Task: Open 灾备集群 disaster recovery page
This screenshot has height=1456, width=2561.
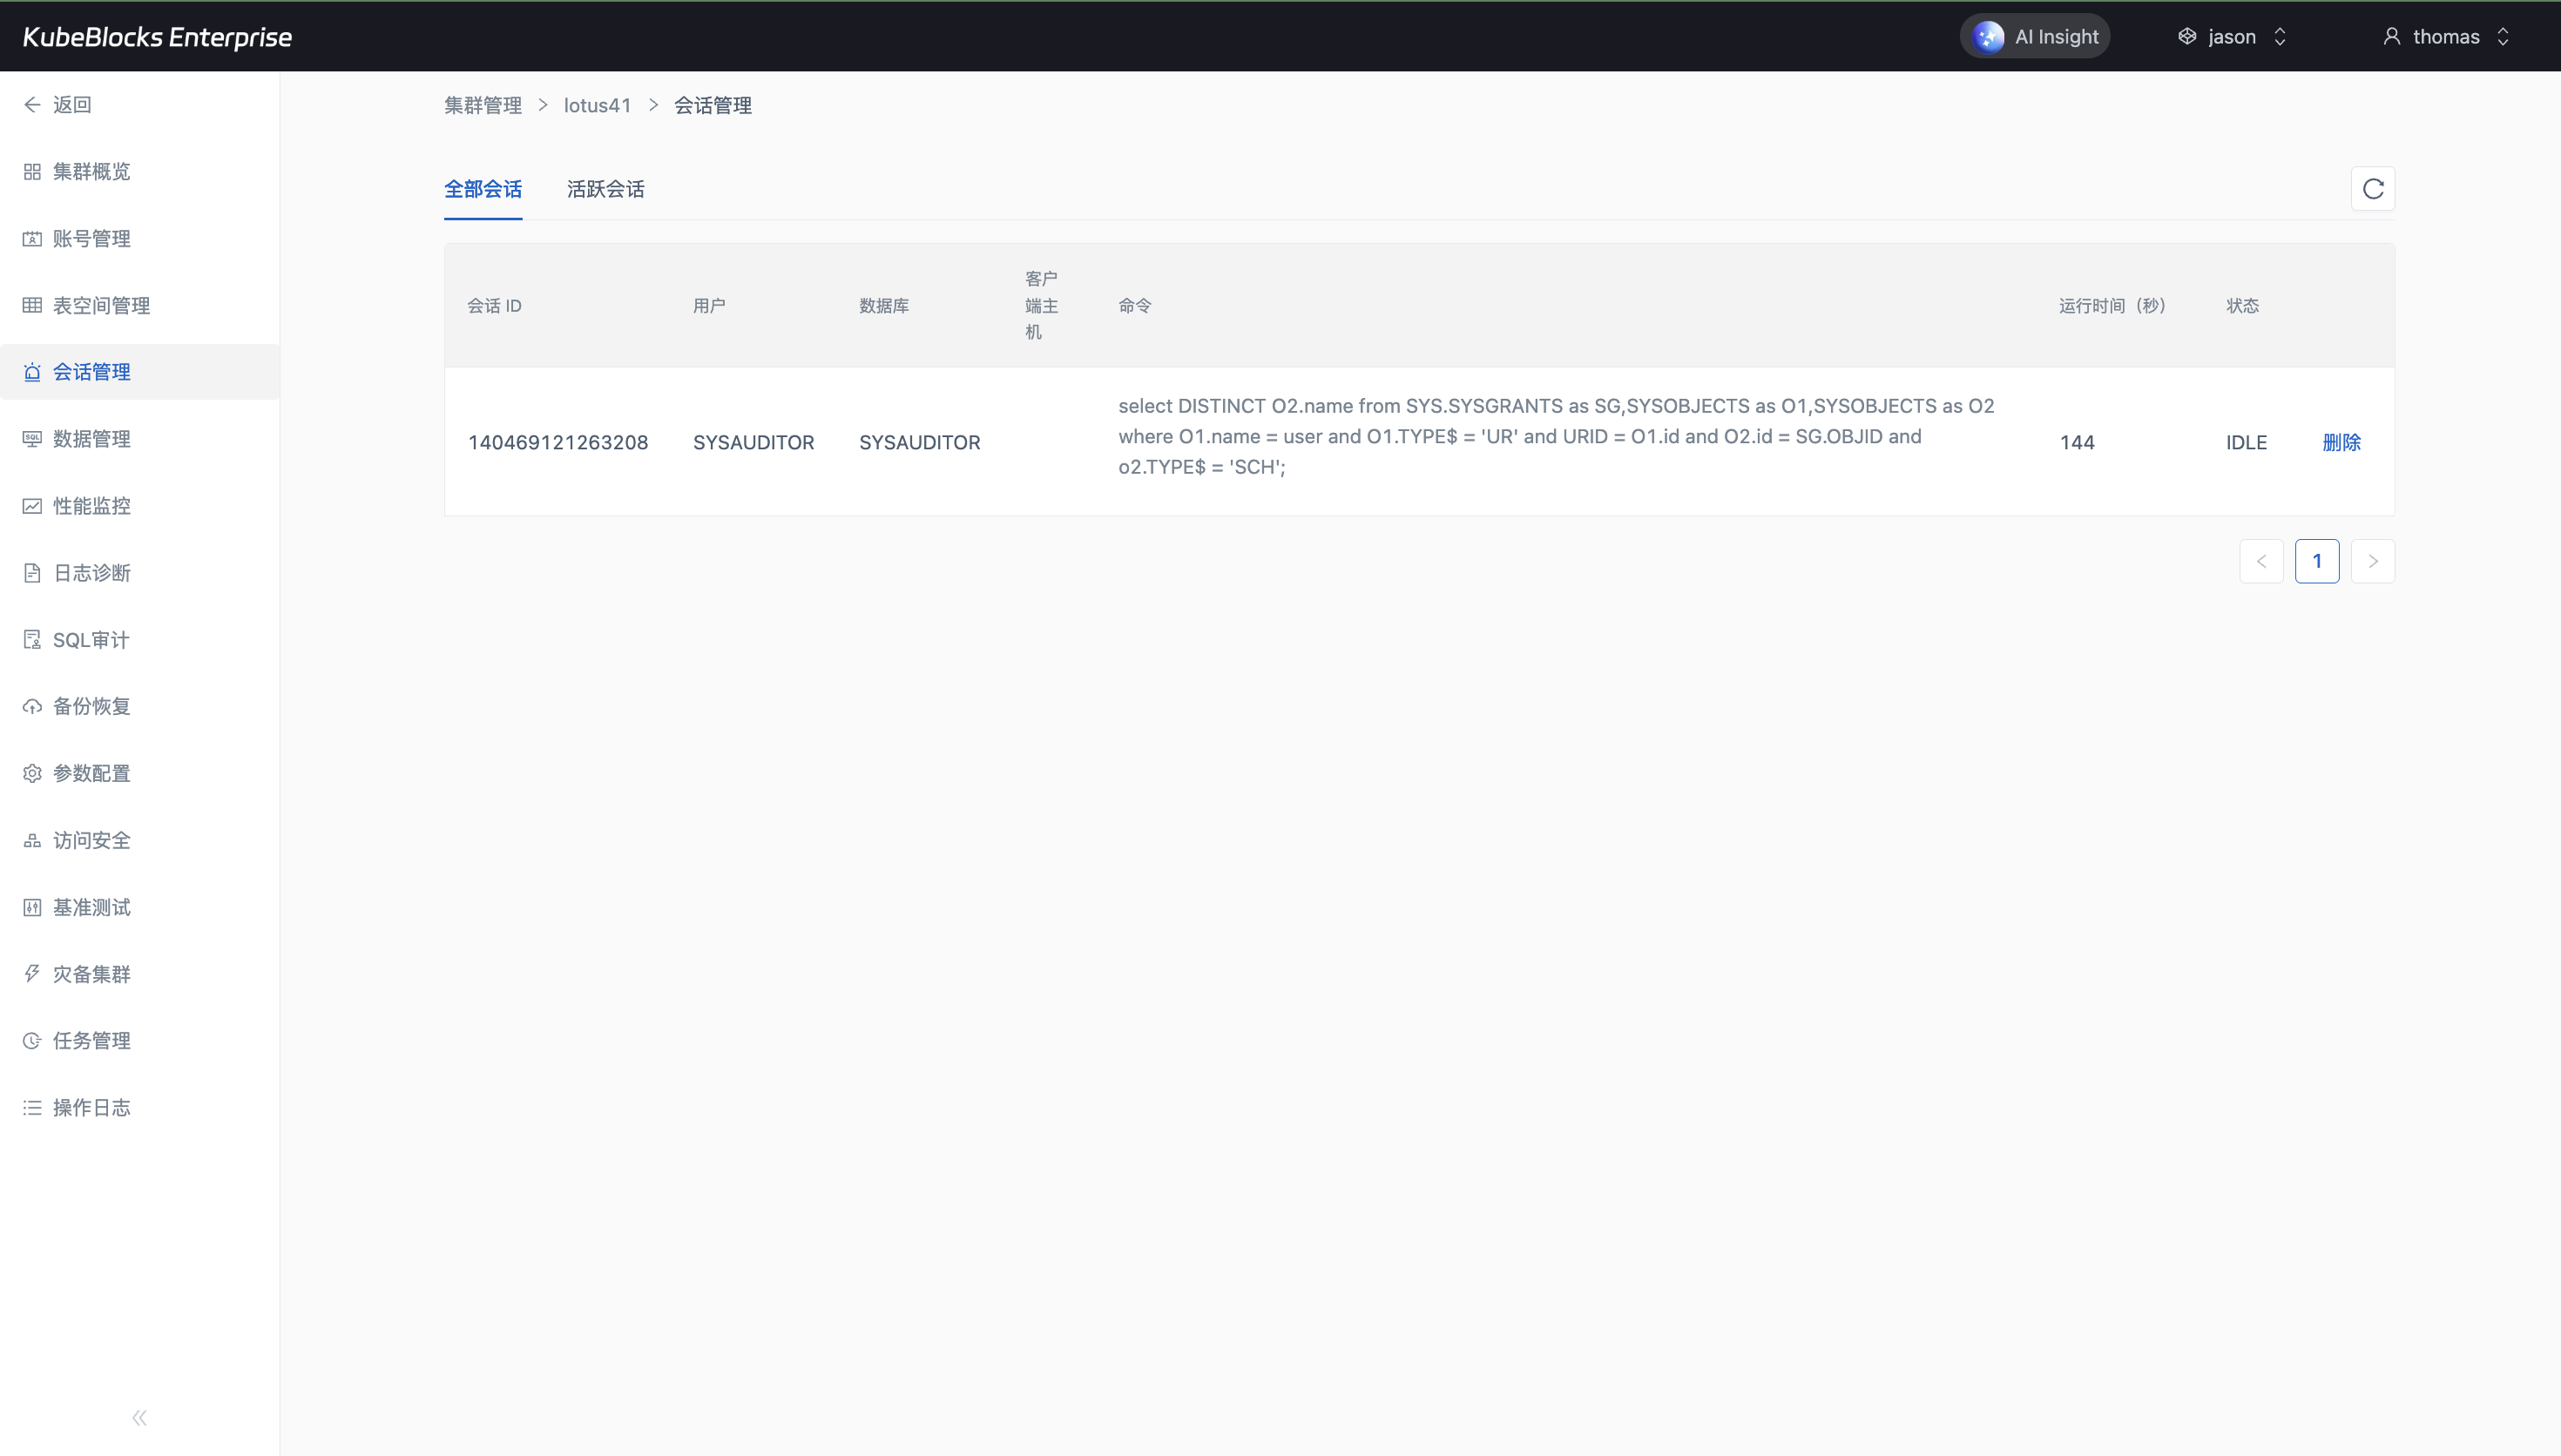Action: coord(91,974)
